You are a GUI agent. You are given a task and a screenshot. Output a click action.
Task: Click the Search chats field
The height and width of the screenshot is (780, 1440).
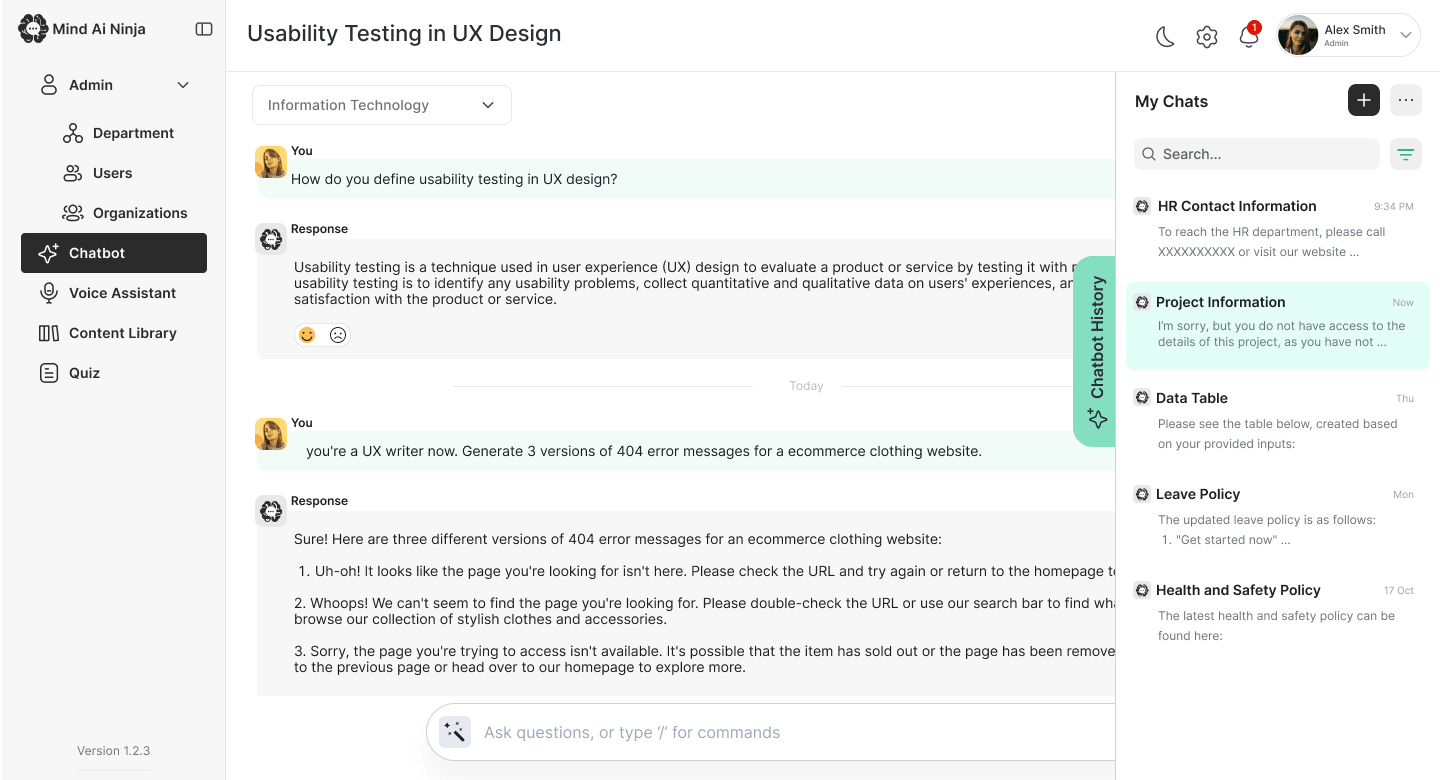pyautogui.click(x=1257, y=154)
